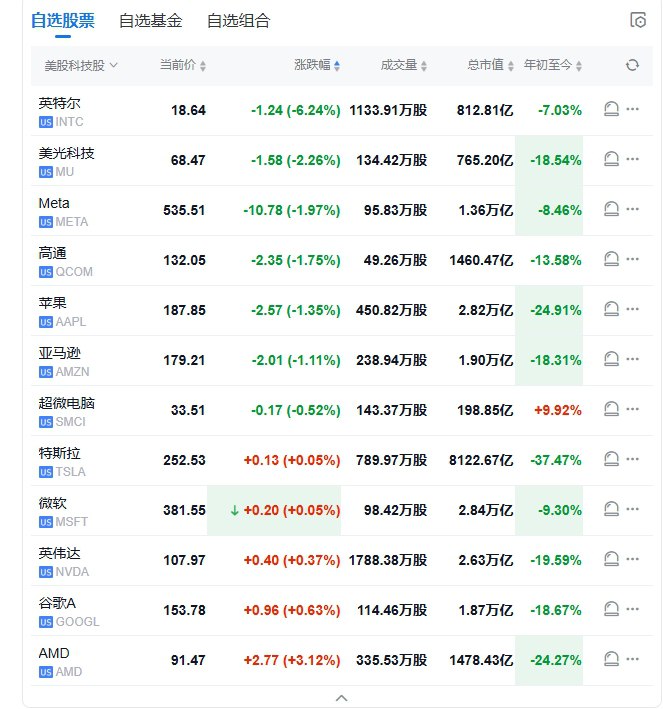Open 亚马逊 AMZN stock page
Image resolution: width=663 pixels, height=709 pixels.
tap(64, 362)
